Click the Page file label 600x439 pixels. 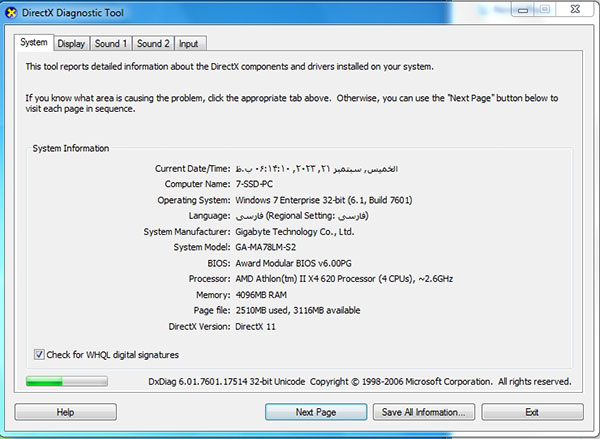(212, 310)
